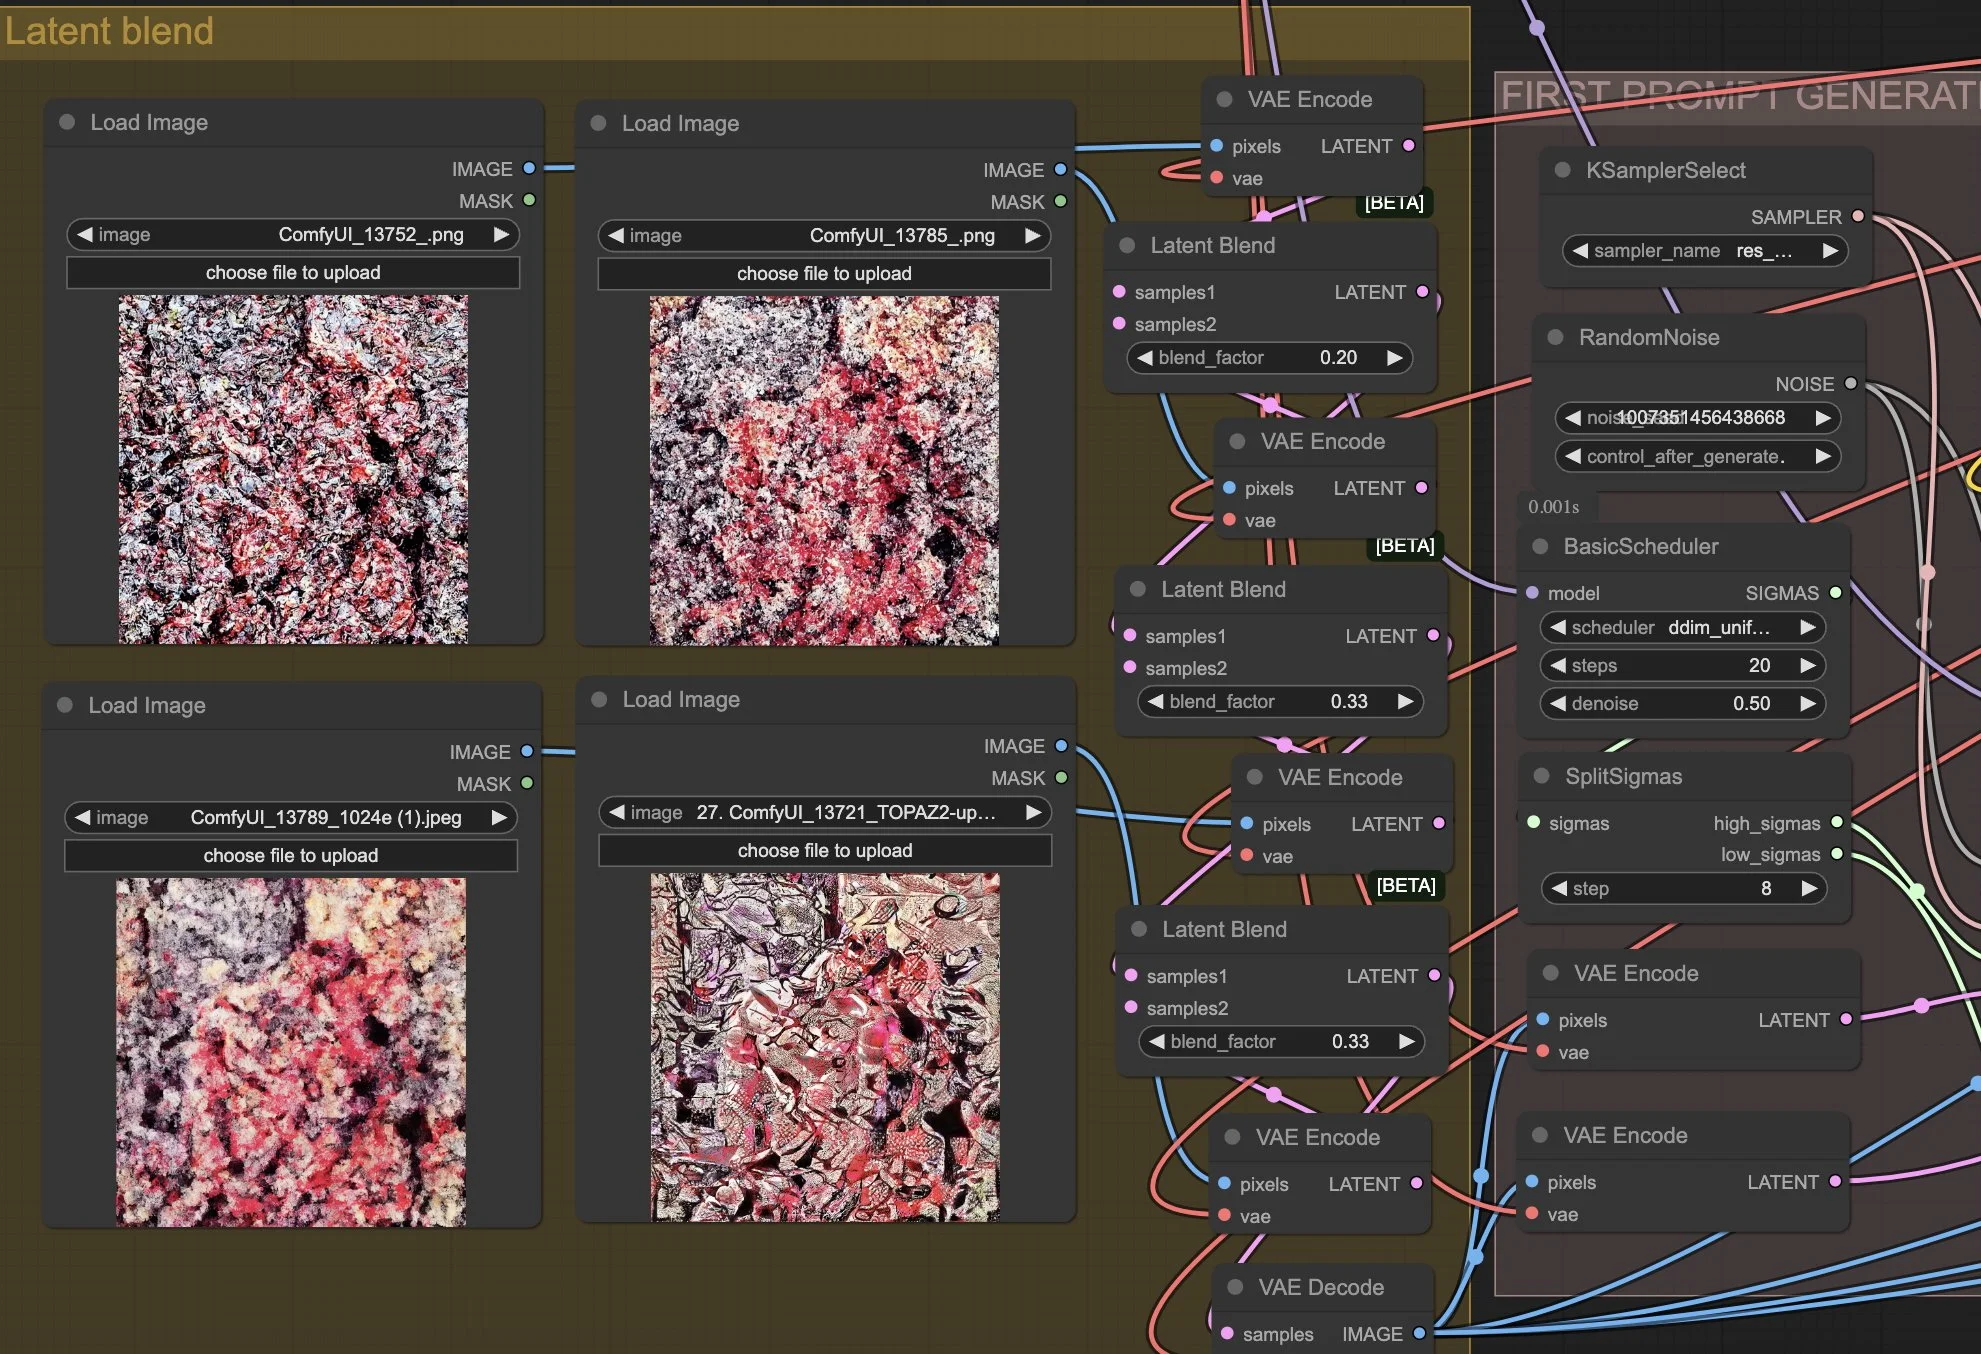The image size is (1981, 1354).
Task: Increase blend_factor 0.20 with right arrow
Action: tap(1394, 357)
